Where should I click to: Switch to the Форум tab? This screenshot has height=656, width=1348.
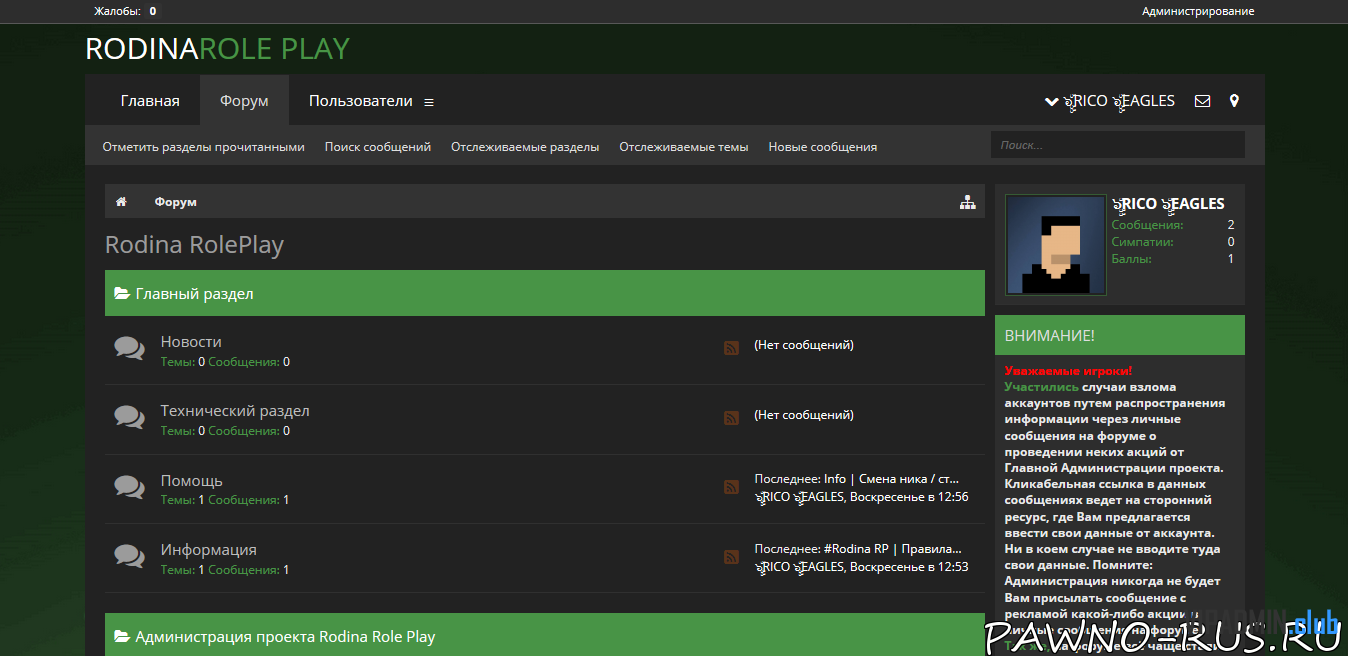pos(244,101)
